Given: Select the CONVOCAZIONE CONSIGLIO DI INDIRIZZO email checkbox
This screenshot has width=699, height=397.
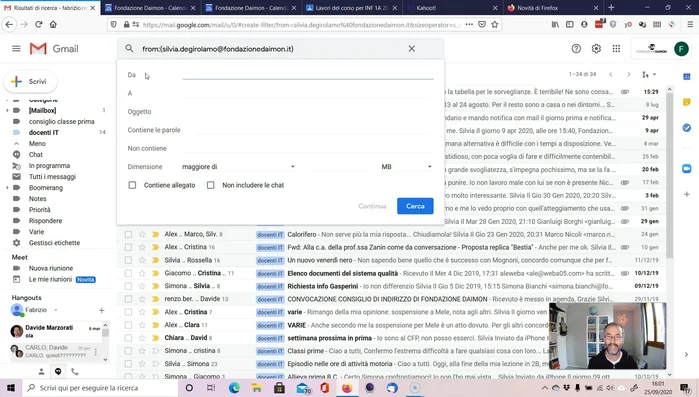Looking at the screenshot, I should 128,299.
